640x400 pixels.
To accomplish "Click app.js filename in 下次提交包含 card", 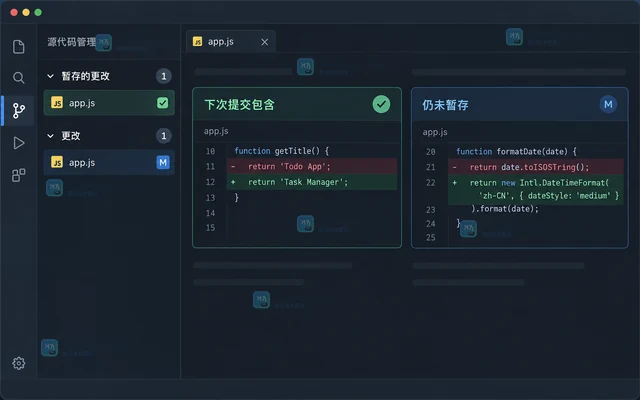I will (x=216, y=131).
